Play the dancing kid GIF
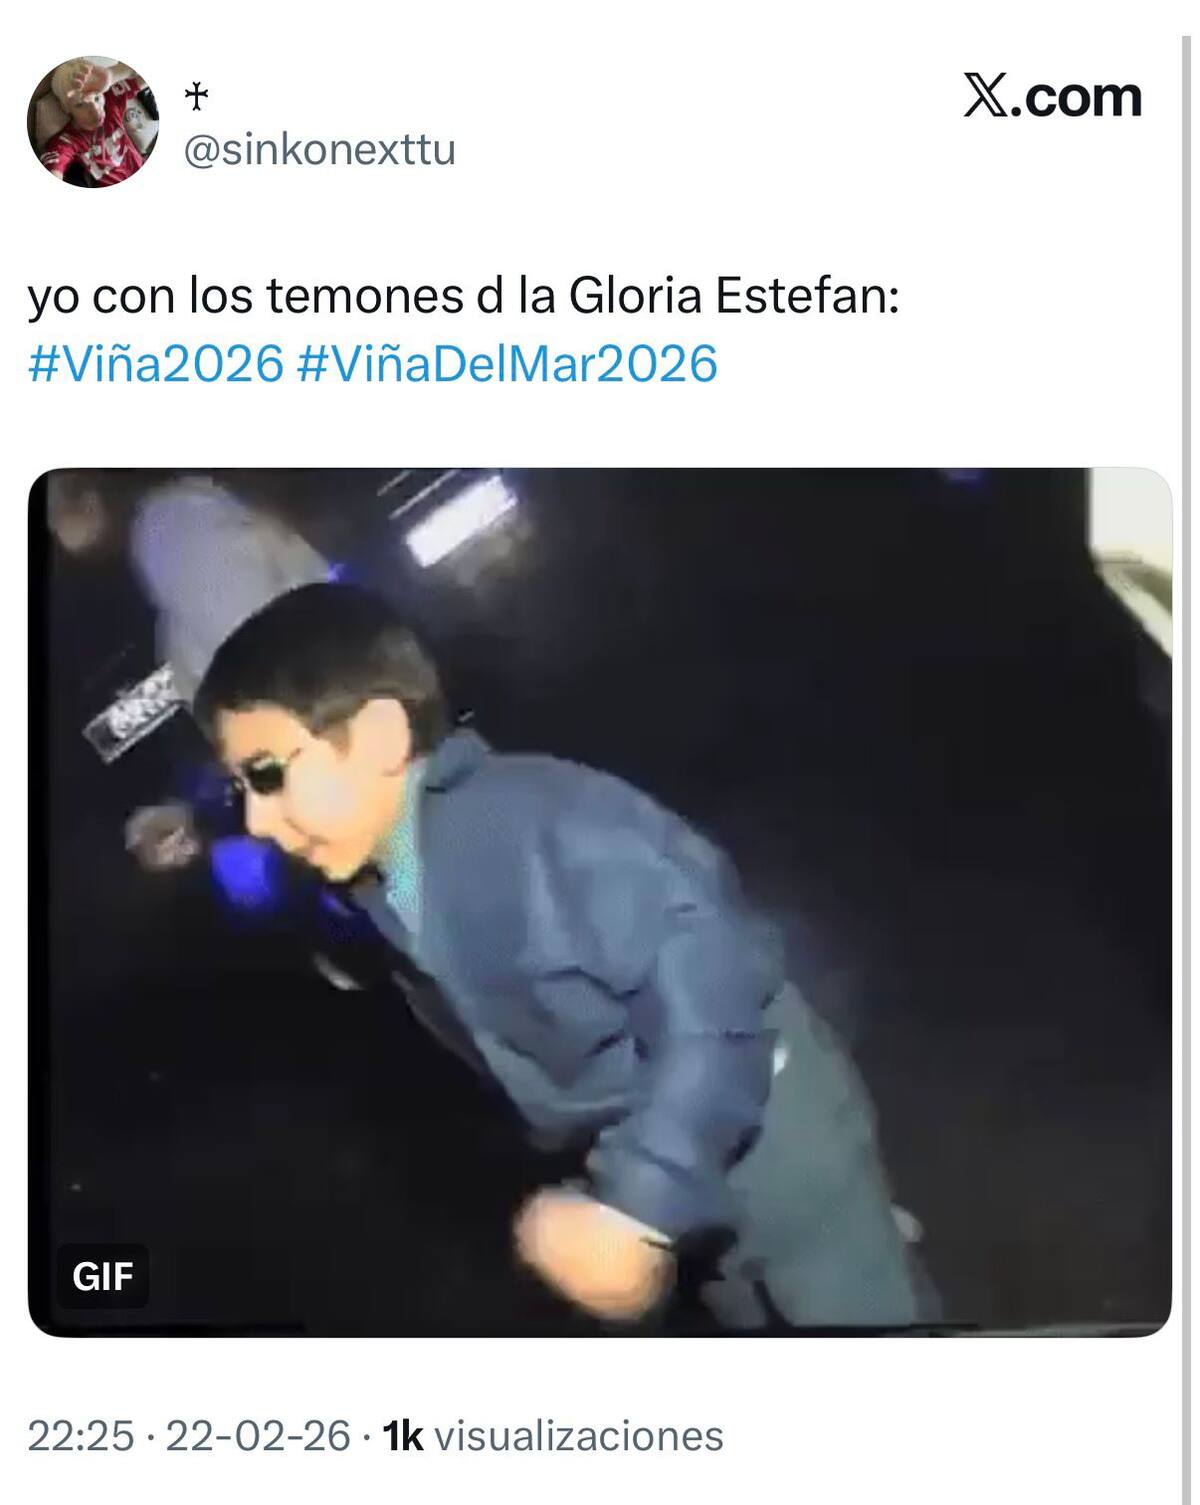The width and height of the screenshot is (1200, 1505). click(x=600, y=902)
